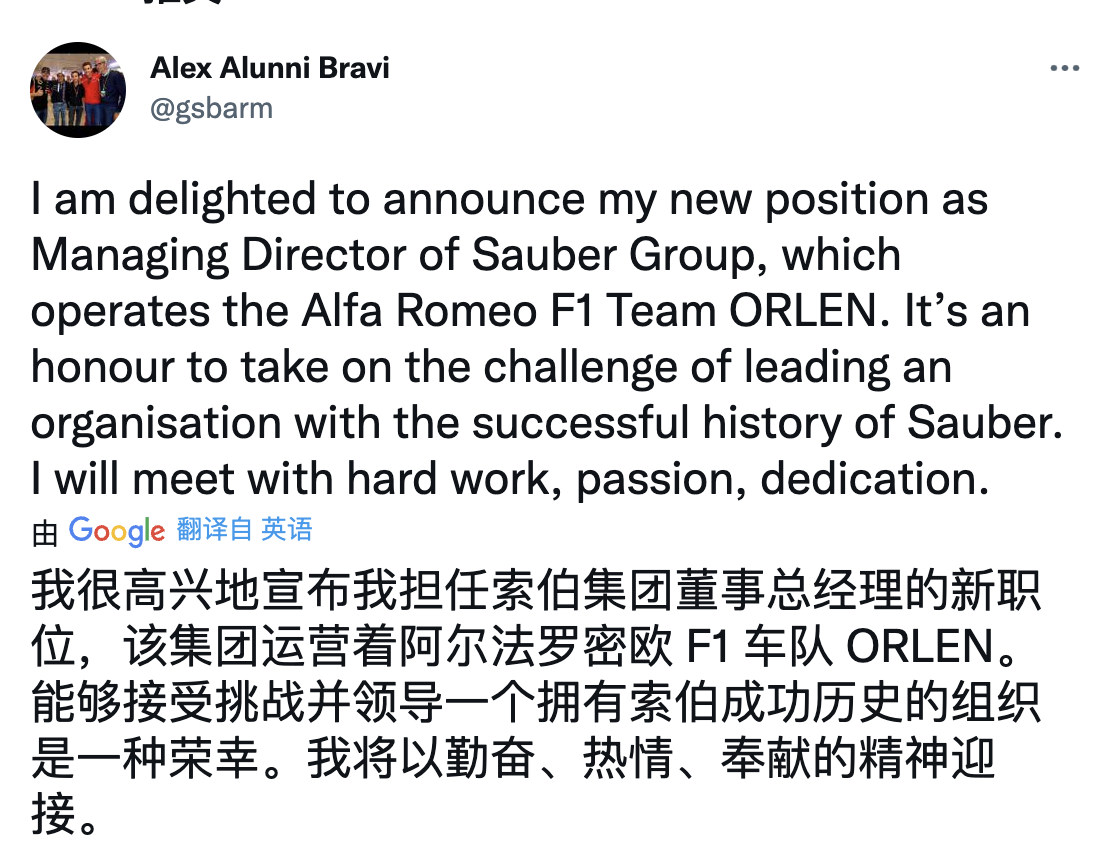Click "Sauber Group" in the English tweet

tap(611, 256)
